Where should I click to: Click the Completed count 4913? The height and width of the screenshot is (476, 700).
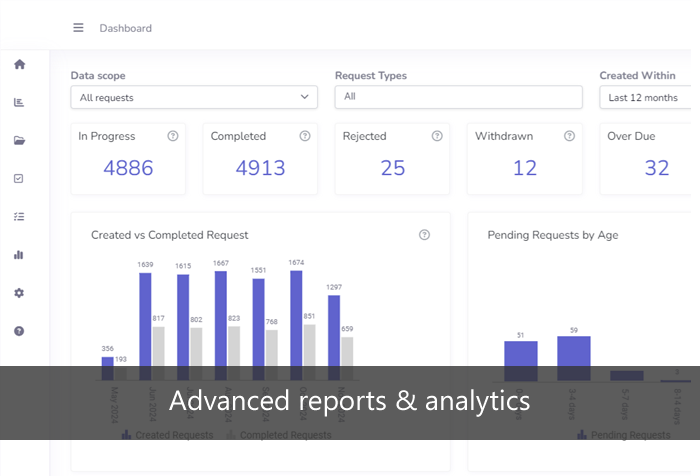tap(260, 168)
